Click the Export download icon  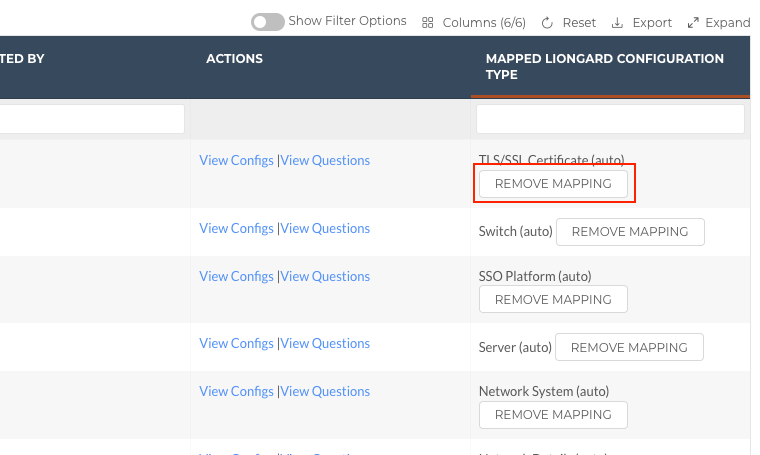coord(617,23)
